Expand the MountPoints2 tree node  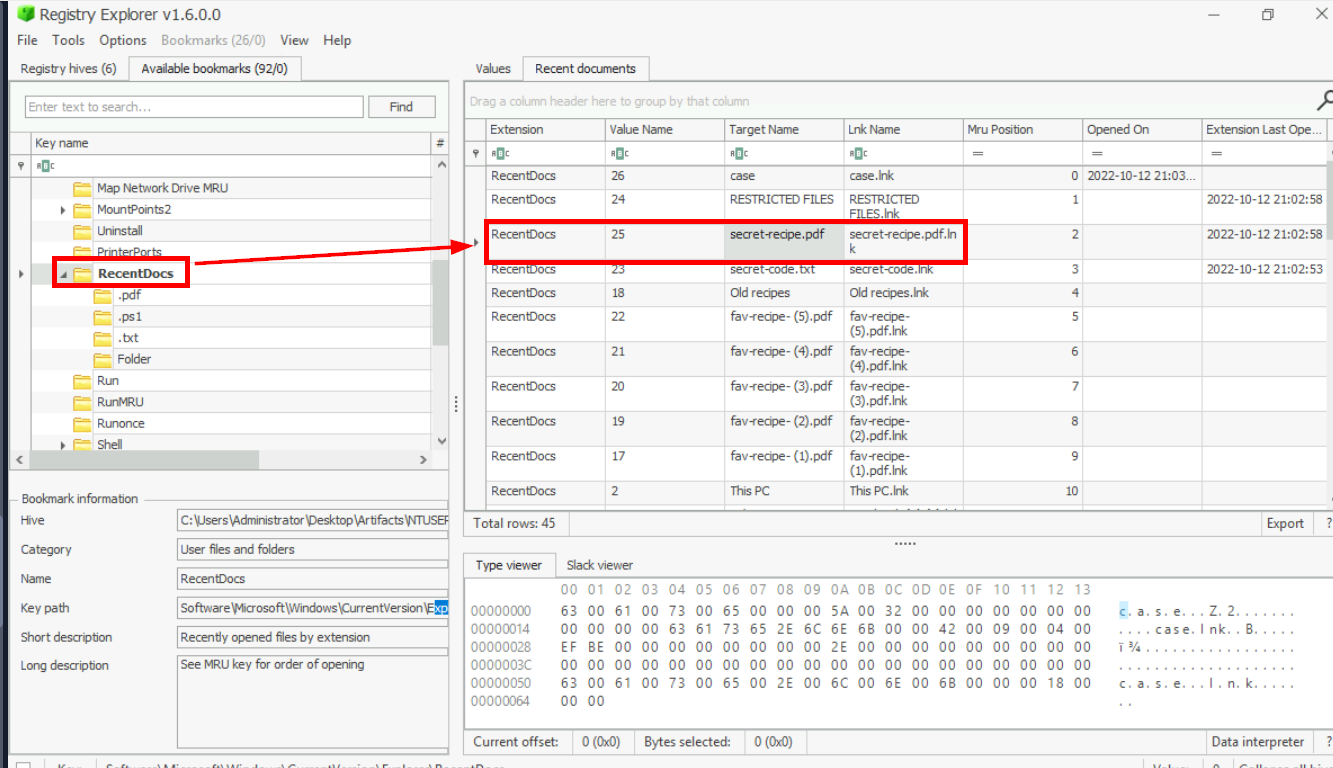(63, 210)
